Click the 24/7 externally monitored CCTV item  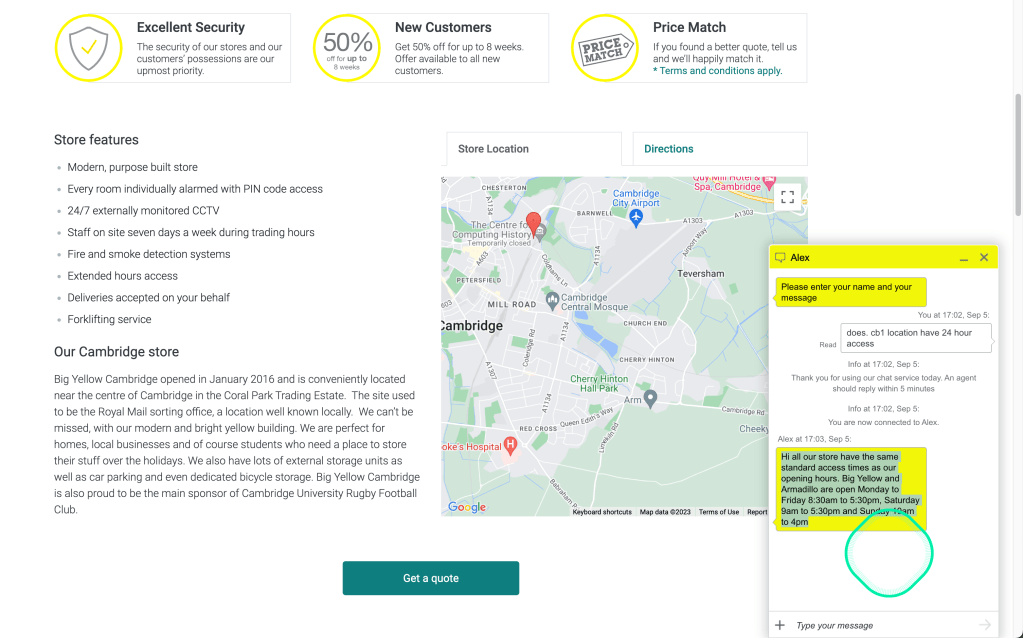pyautogui.click(x=143, y=211)
